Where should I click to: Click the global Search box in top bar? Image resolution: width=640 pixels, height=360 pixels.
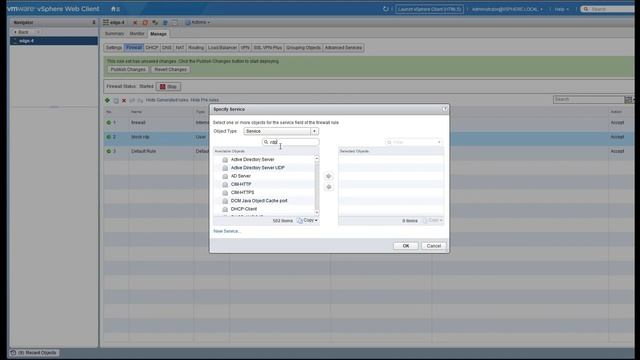(x=609, y=9)
